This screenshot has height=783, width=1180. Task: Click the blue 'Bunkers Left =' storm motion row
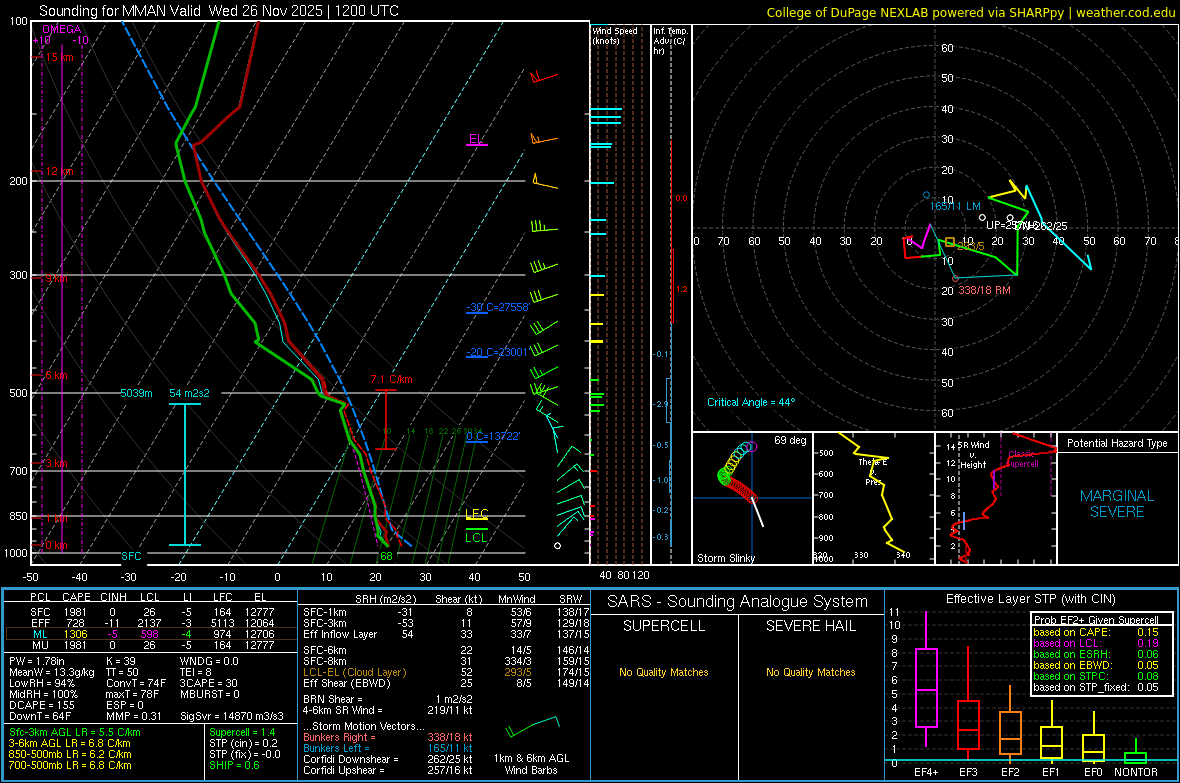pyautogui.click(x=388, y=748)
